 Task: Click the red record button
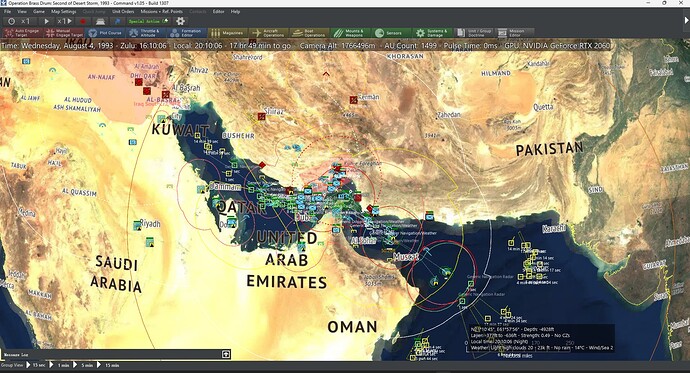pos(83,21)
